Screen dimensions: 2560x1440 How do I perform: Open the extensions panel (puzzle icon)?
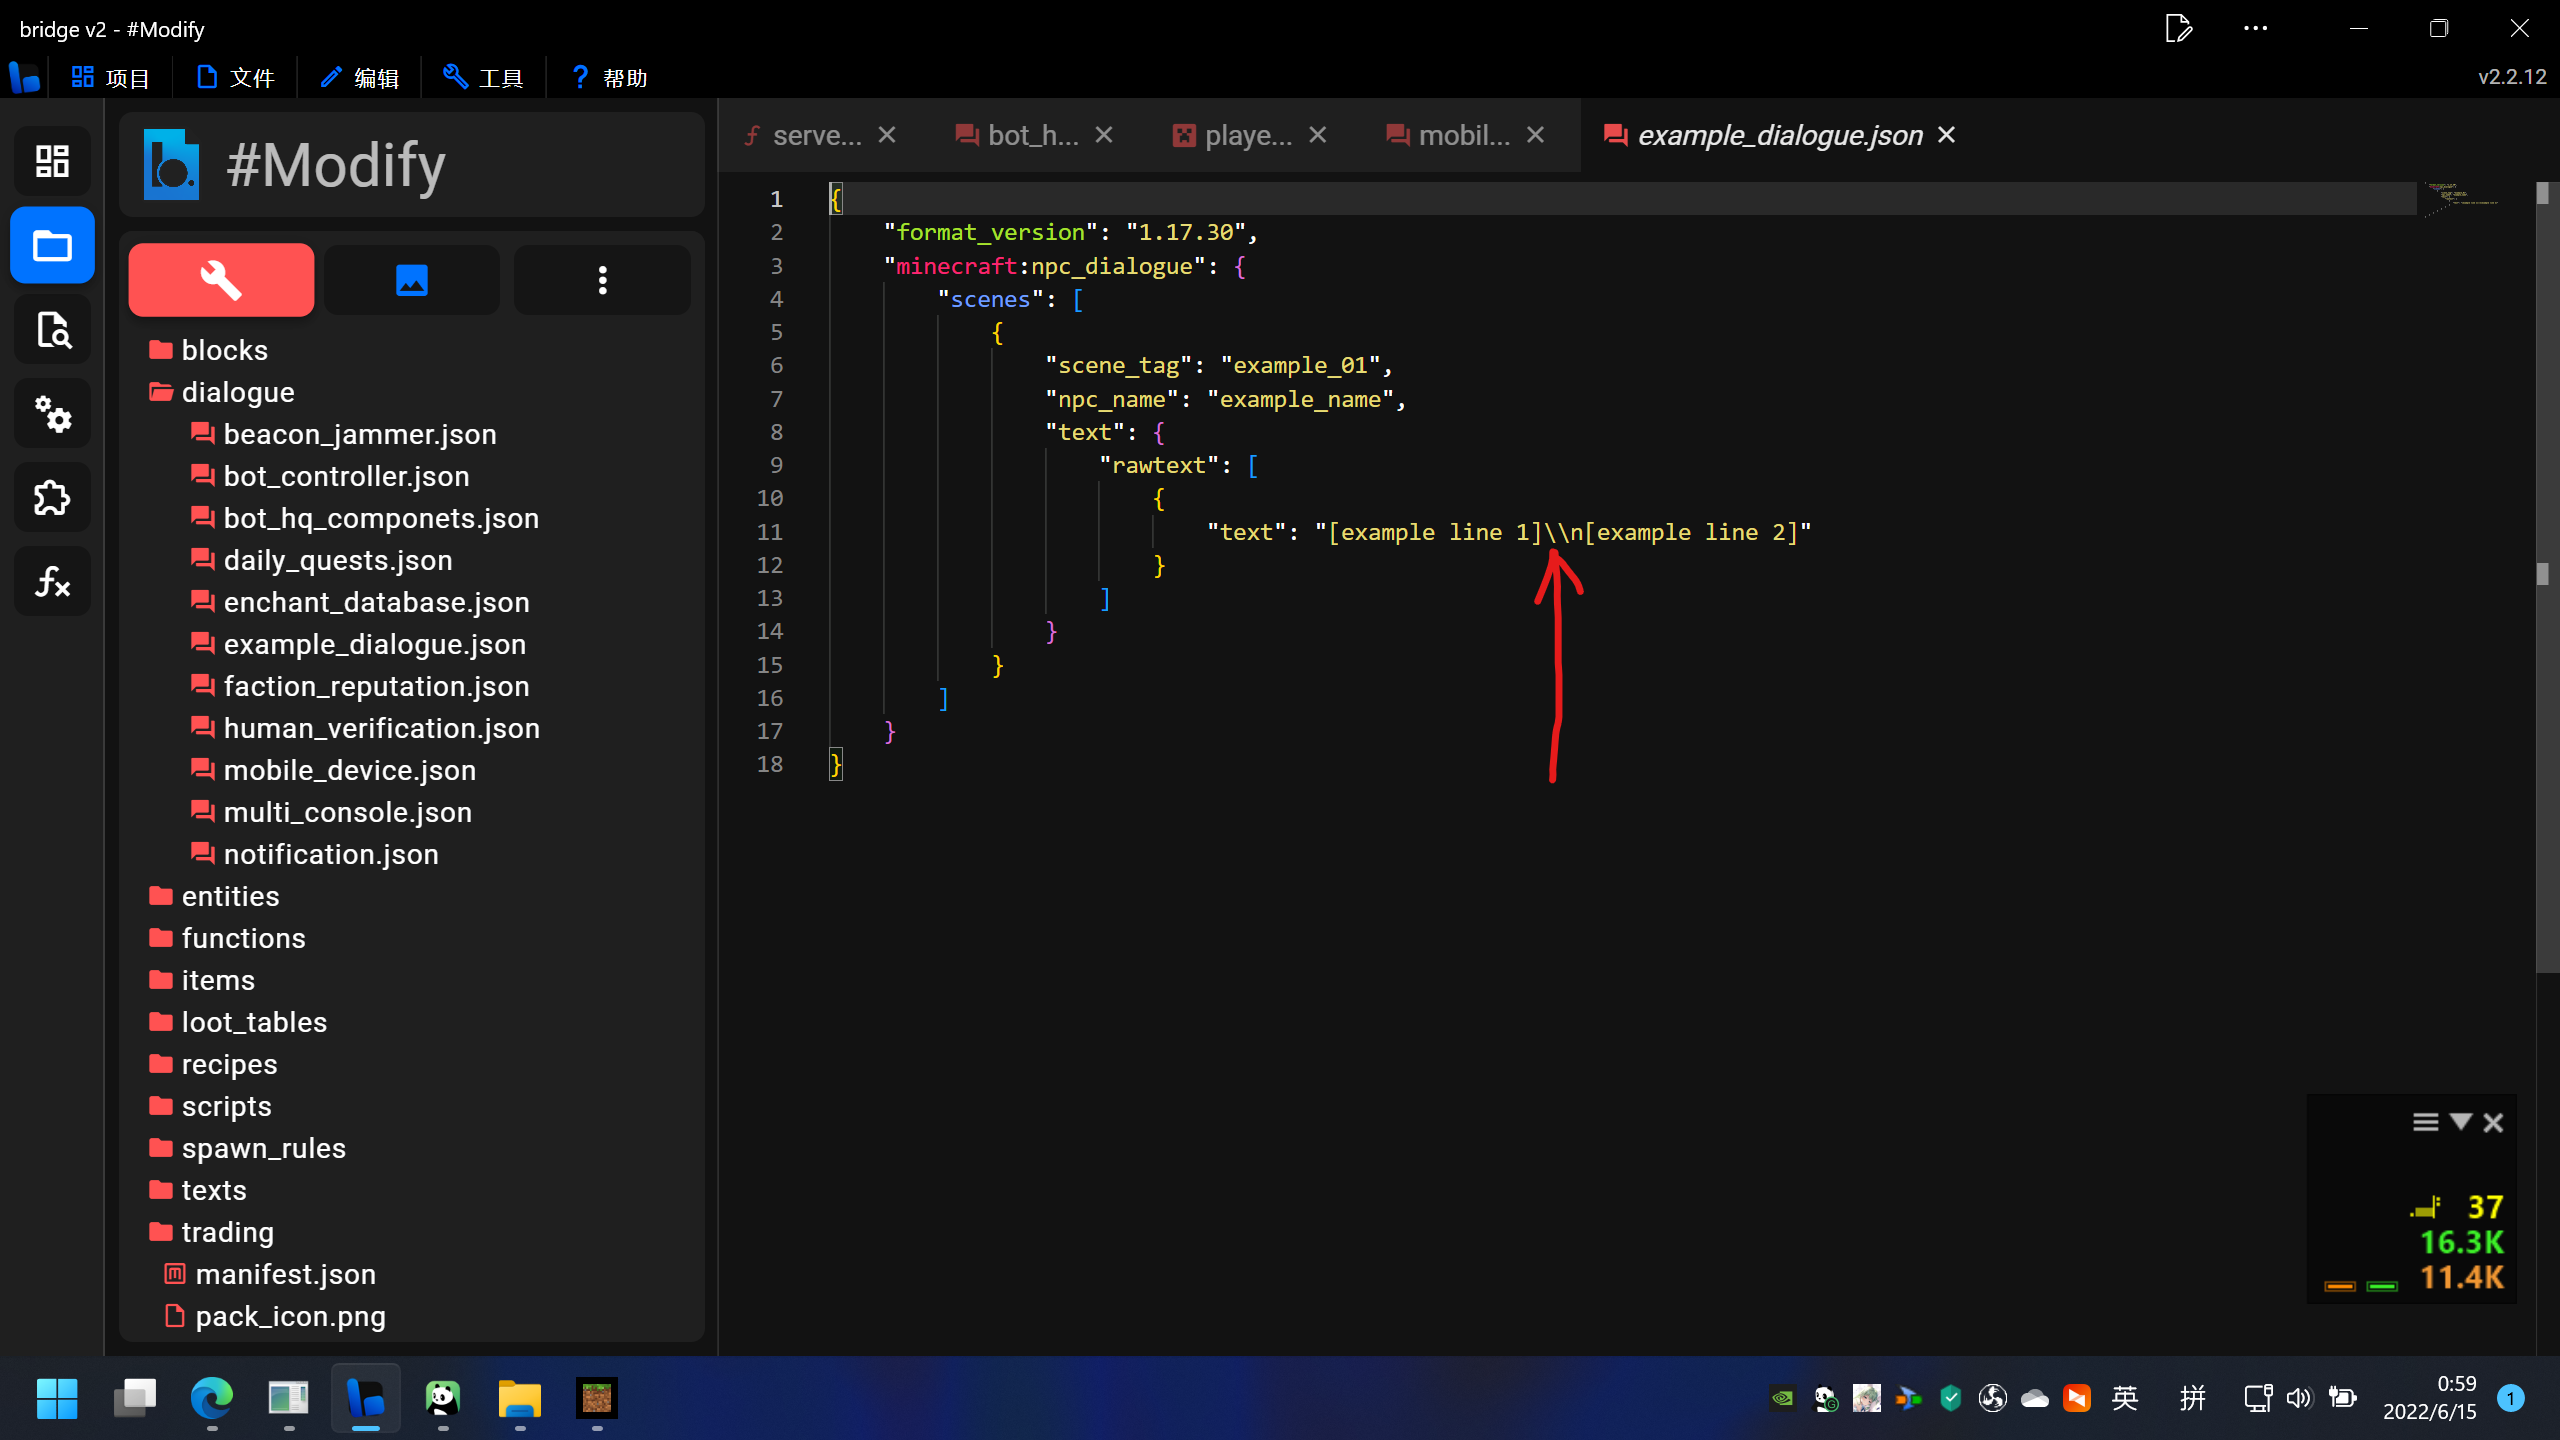52,497
